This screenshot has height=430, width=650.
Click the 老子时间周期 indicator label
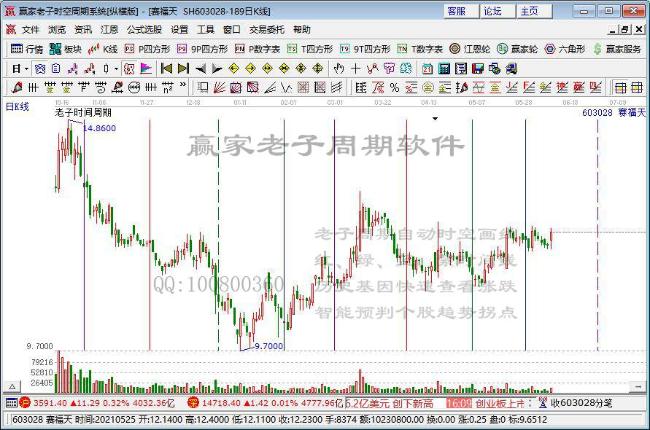[x=83, y=112]
